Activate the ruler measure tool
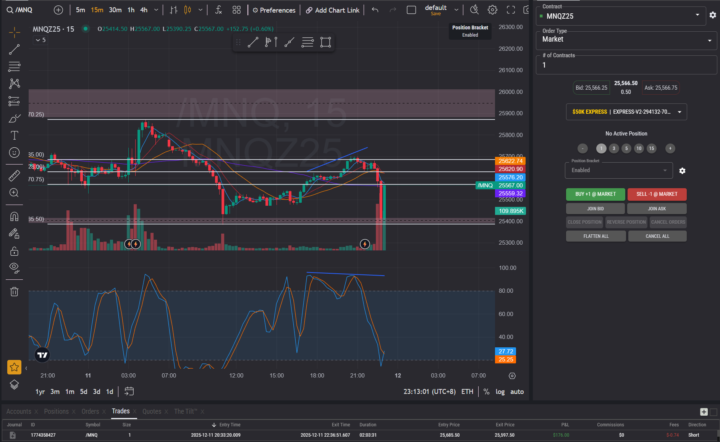 pyautogui.click(x=14, y=175)
